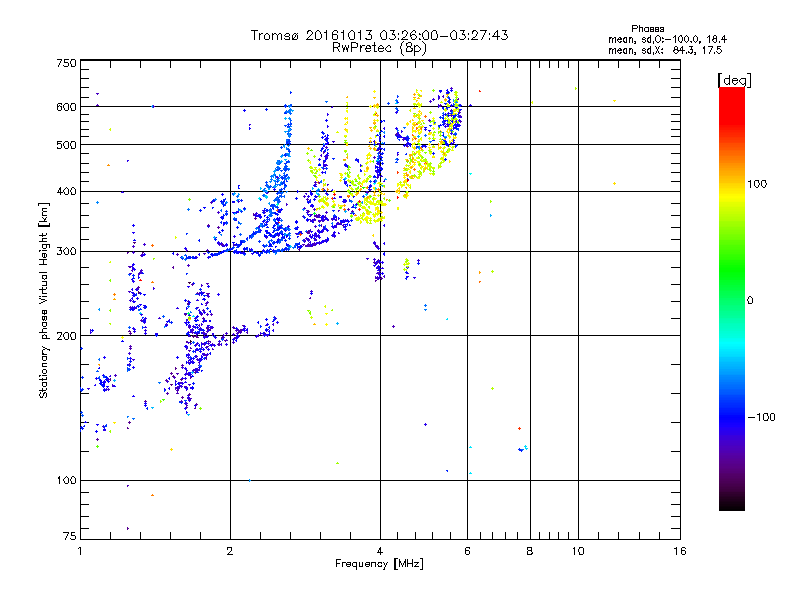Click the y-axis label '100'

click(66, 481)
